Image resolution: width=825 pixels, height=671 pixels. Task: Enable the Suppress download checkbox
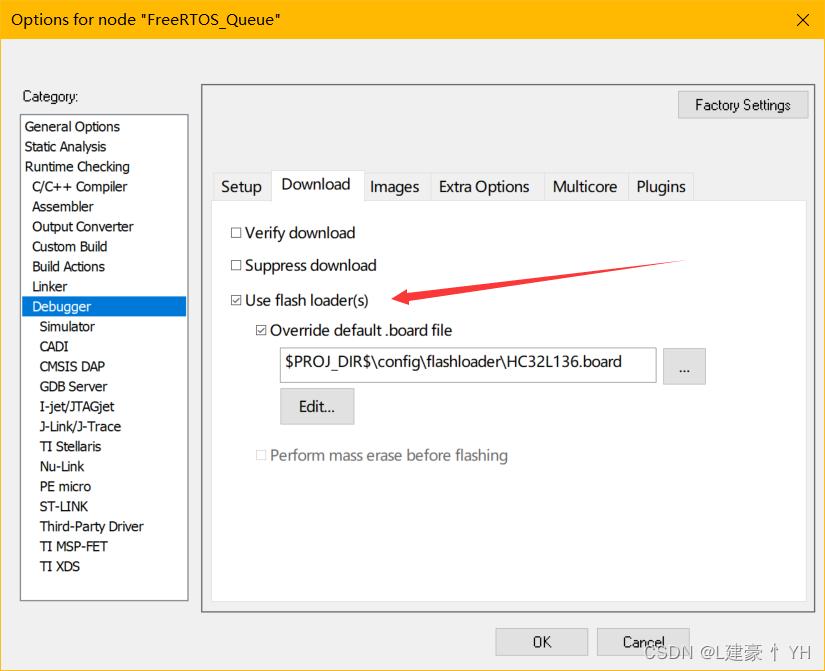[x=236, y=265]
